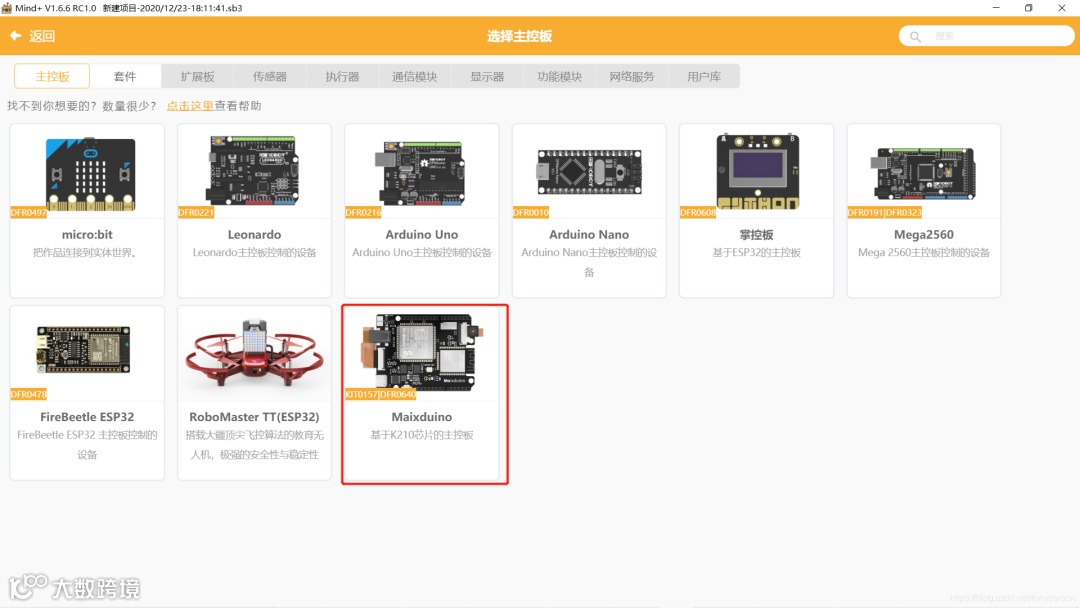
Task: Click the Leonardo title text
Action: click(x=254, y=234)
